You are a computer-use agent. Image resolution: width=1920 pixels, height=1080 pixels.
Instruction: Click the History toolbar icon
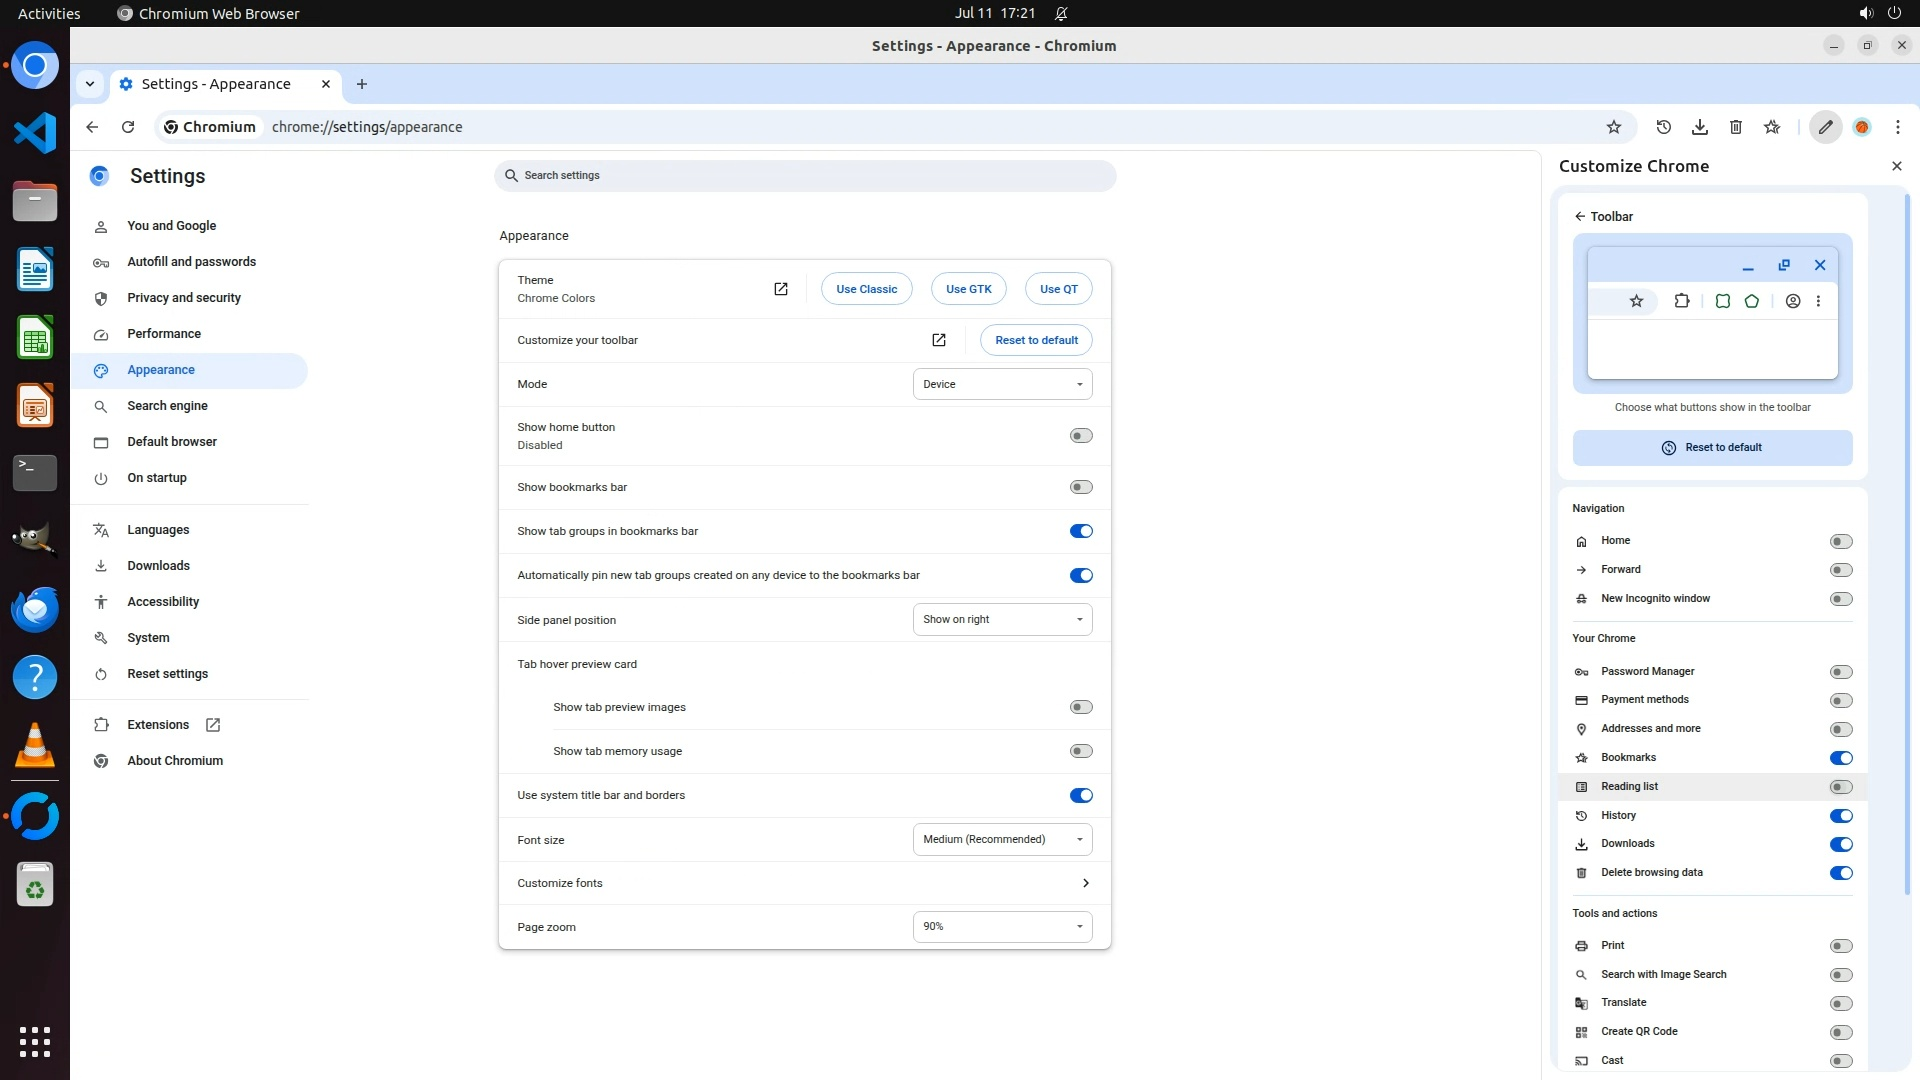1663,127
